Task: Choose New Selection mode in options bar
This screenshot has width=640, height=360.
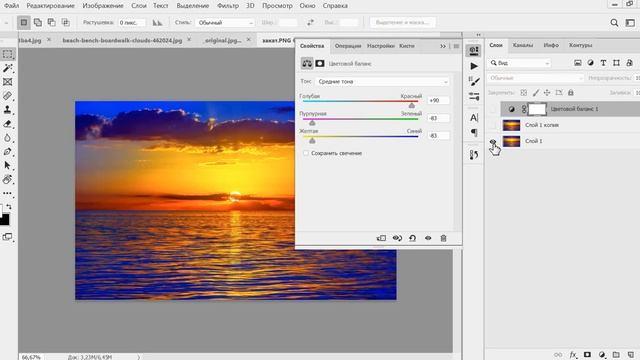Action: pyautogui.click(x=24, y=22)
